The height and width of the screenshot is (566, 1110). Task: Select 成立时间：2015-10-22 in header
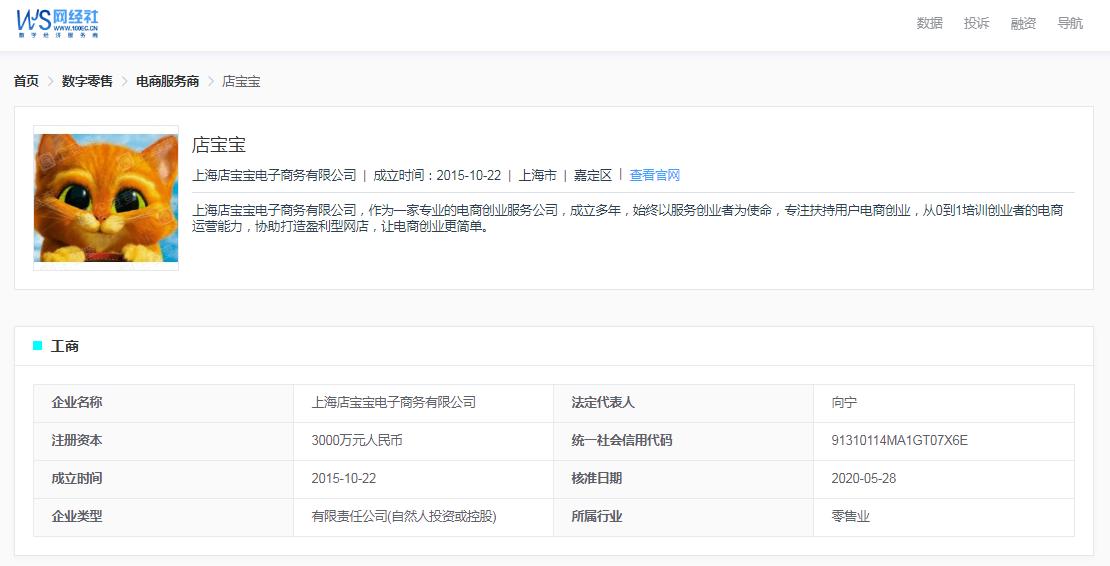(x=437, y=175)
